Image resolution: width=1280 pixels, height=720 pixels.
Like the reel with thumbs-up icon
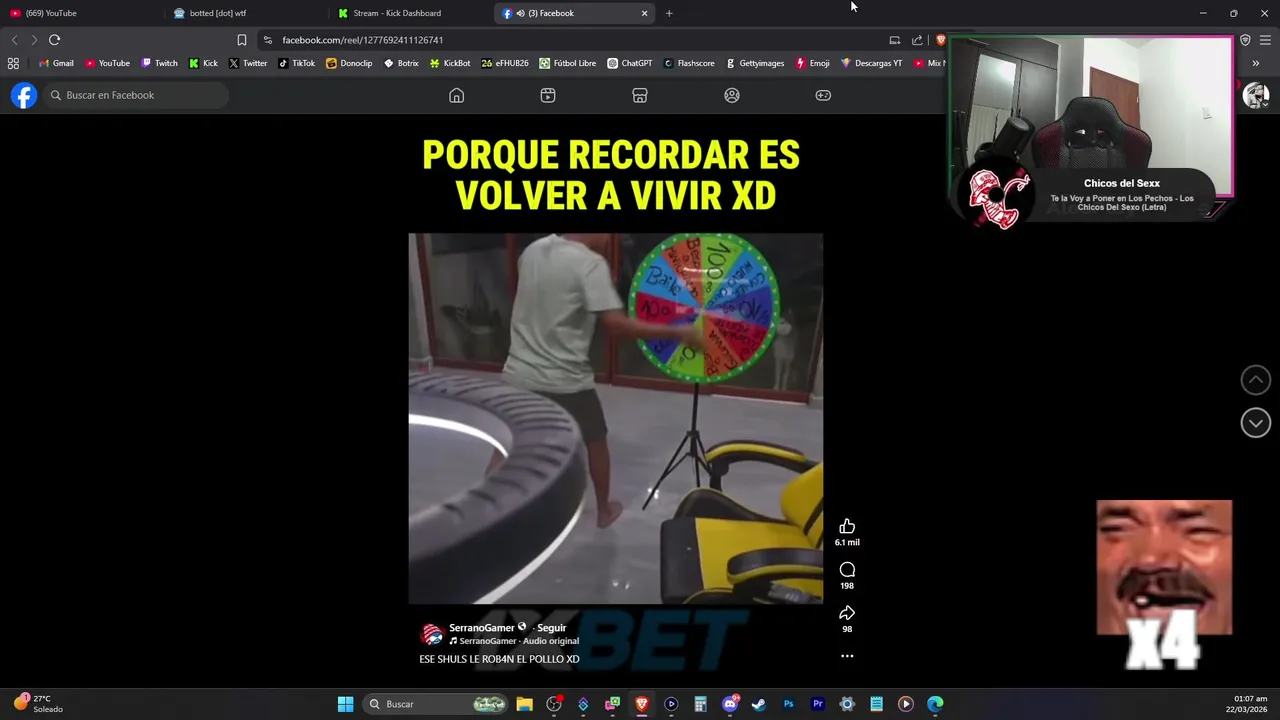coord(847,526)
